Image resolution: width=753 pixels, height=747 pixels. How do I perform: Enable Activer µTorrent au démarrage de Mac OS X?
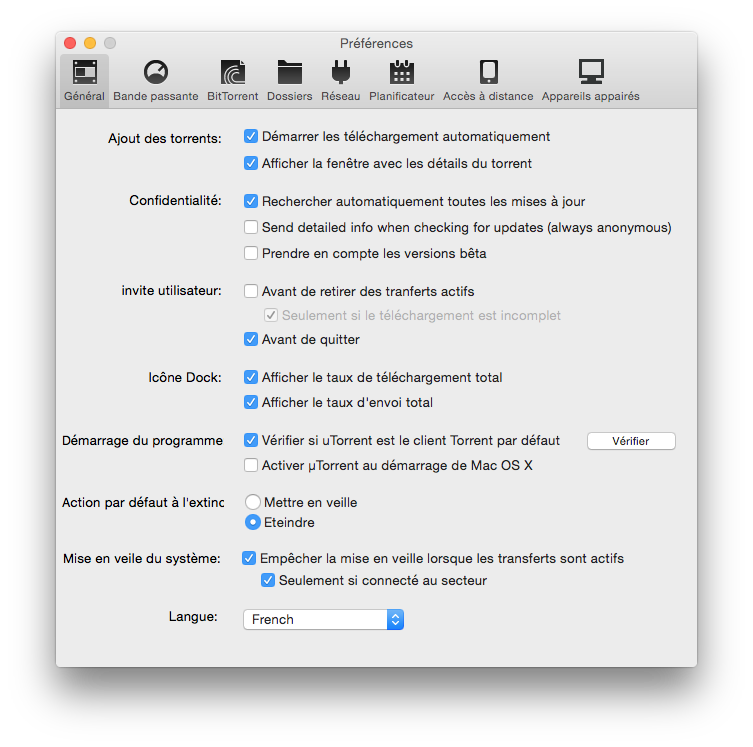tap(251, 465)
